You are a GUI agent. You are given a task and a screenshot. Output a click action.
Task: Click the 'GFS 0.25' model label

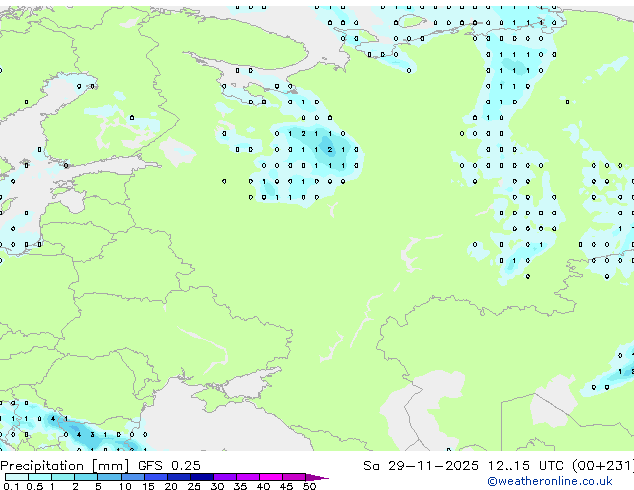point(169,466)
